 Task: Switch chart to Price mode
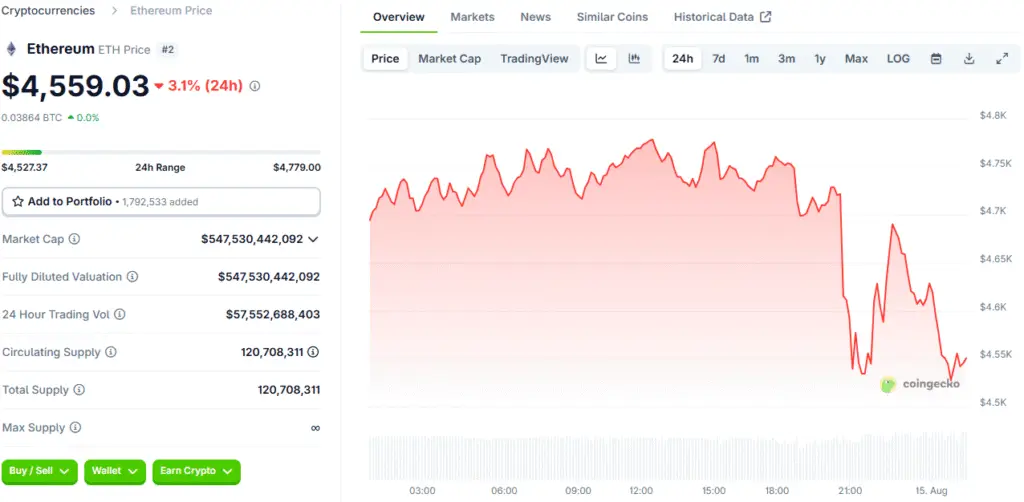click(385, 59)
